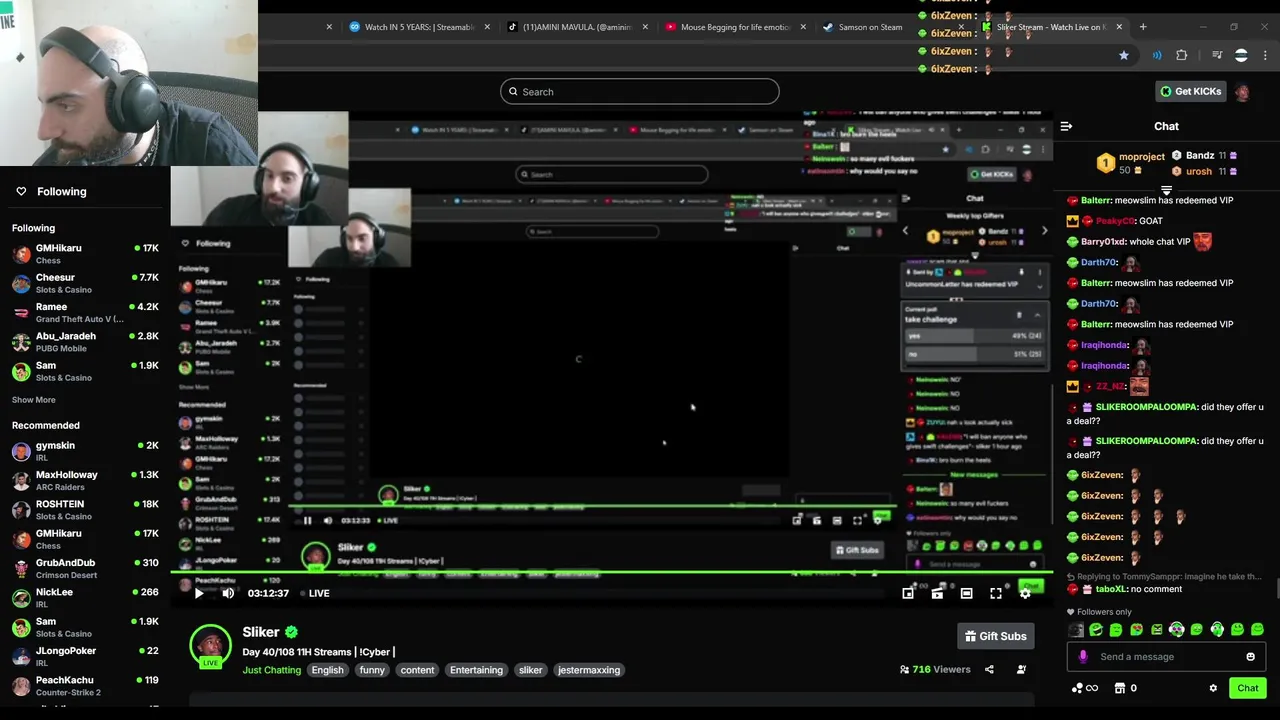Open Ramee channel in sidebar
The width and height of the screenshot is (1280, 720).
pos(85,312)
